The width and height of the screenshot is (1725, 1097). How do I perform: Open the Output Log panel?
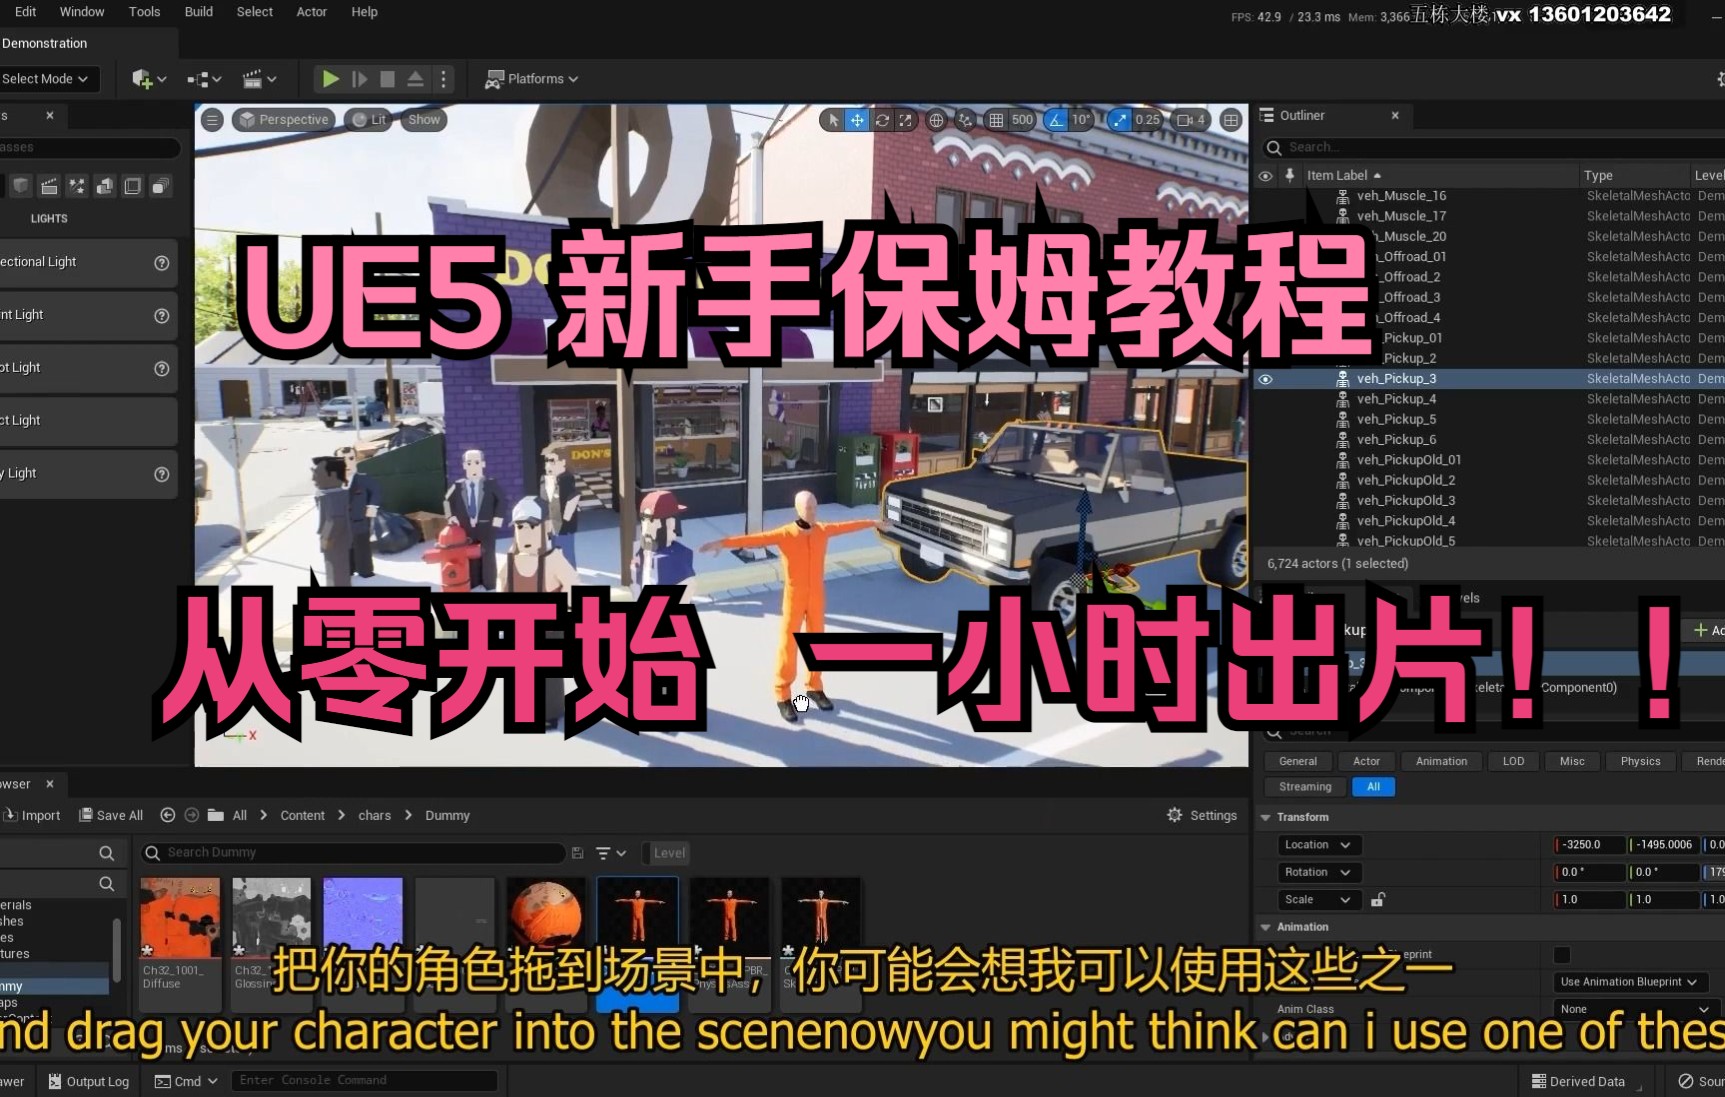[89, 1081]
